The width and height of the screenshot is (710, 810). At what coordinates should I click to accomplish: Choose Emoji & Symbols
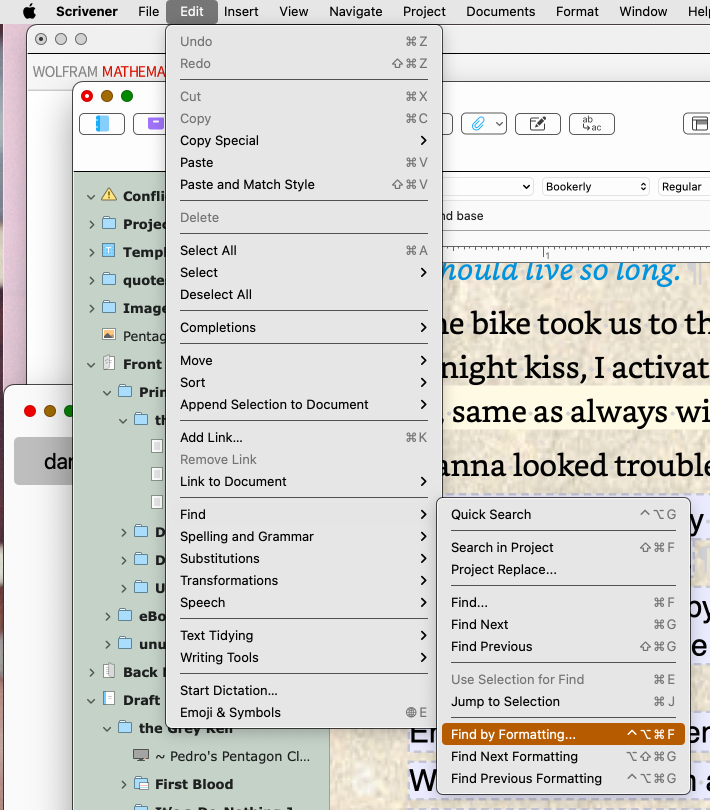(x=304, y=712)
